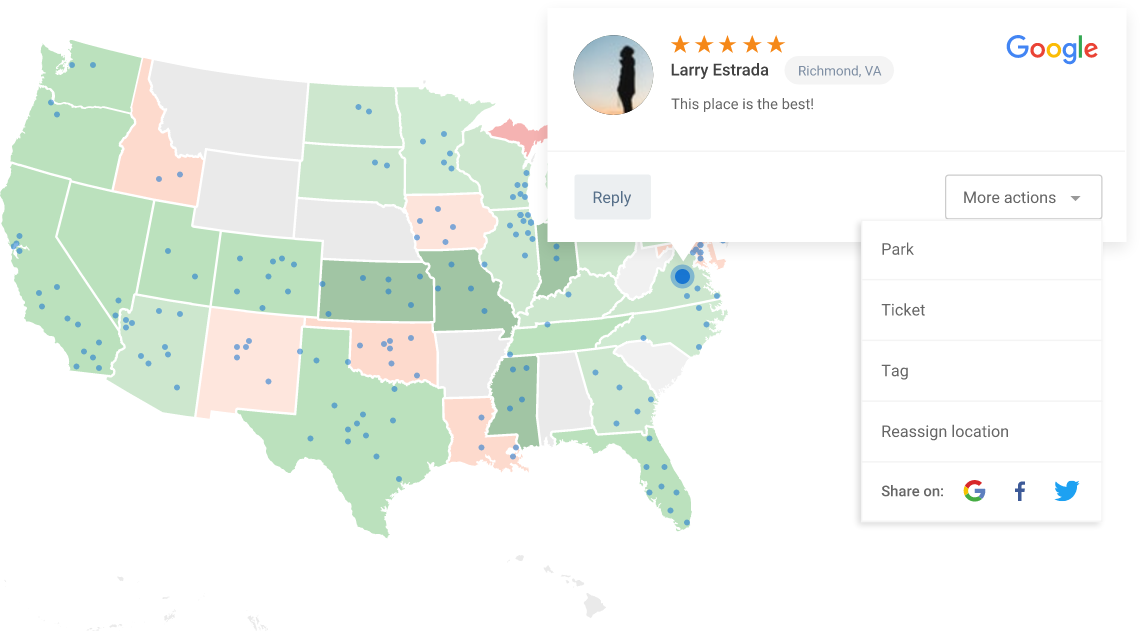Share review on Twitter bird icon

1066,491
